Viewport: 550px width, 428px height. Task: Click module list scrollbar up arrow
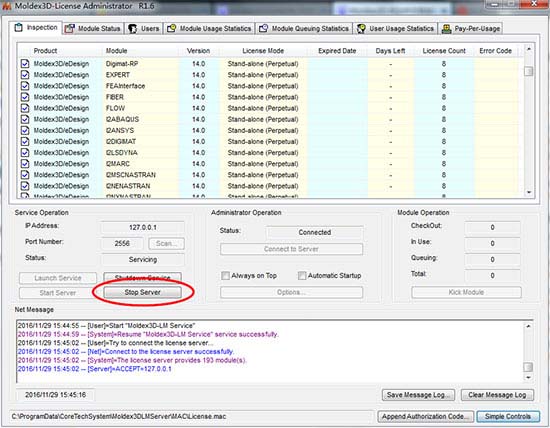[x=529, y=49]
